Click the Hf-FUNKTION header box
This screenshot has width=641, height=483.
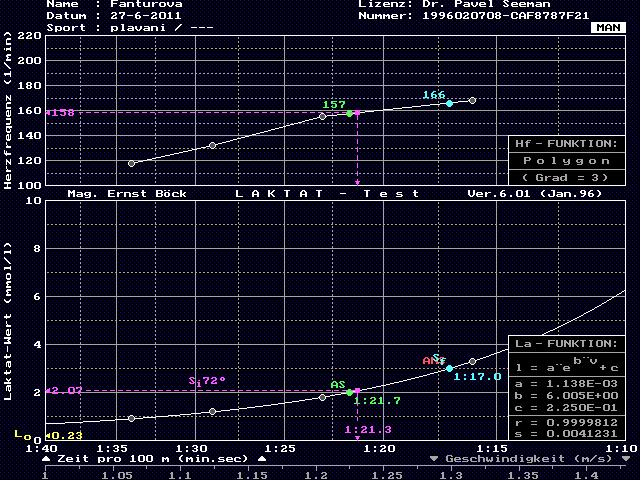[x=567, y=144]
